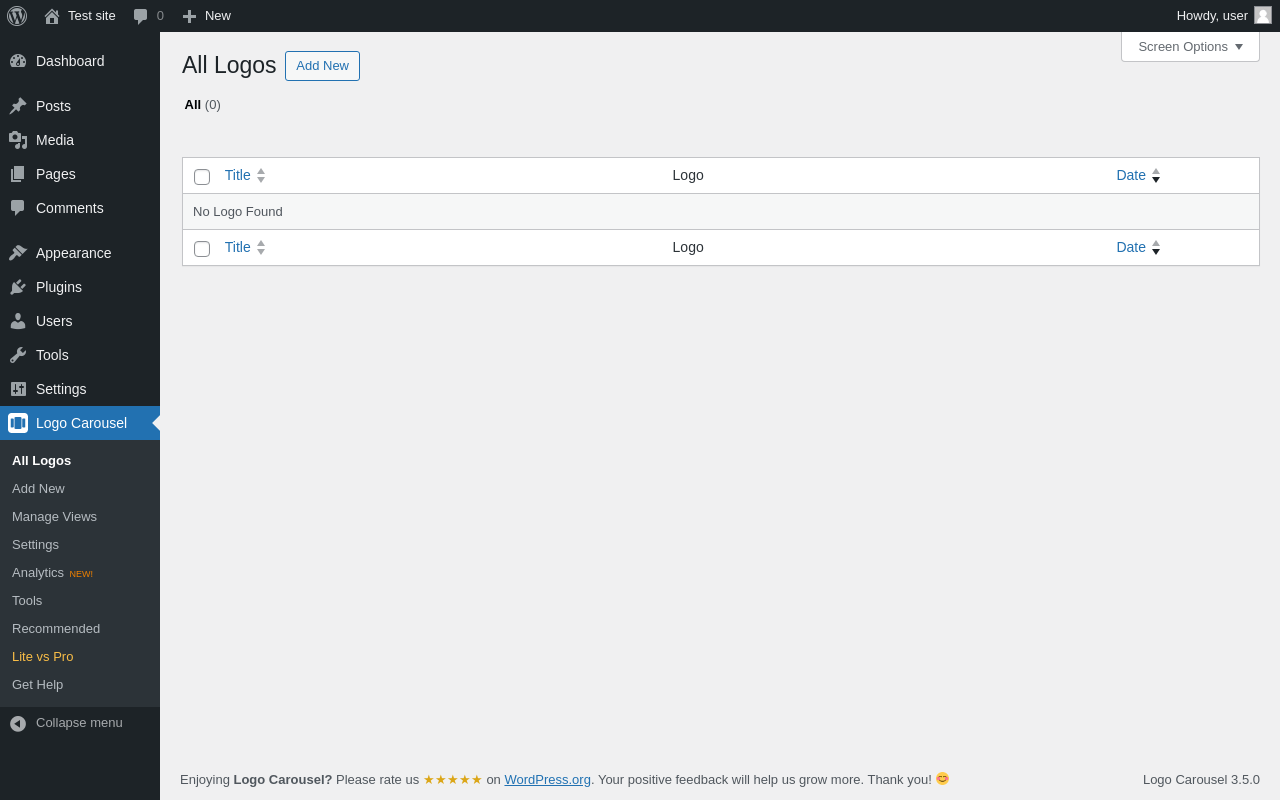
Task: Click the Settings sliders icon in sidebar
Action: pos(18,389)
